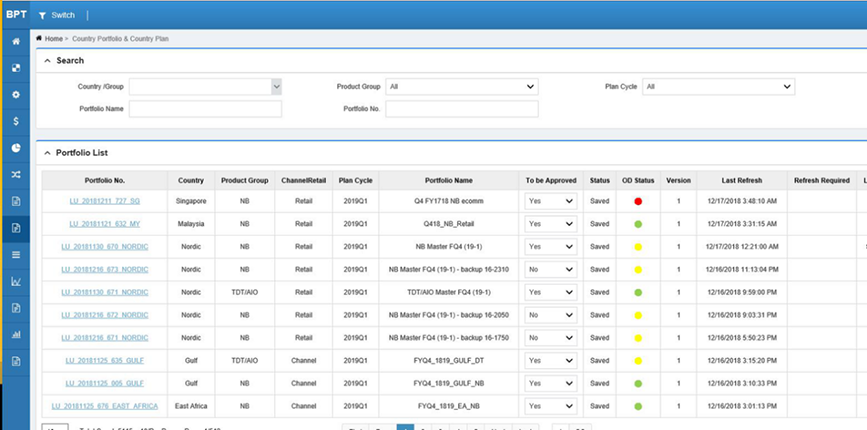Screen dimensions: 867x430
Task: Open portfolio LU_20181125_676_EAST_AFRICA link
Action: coord(105,406)
